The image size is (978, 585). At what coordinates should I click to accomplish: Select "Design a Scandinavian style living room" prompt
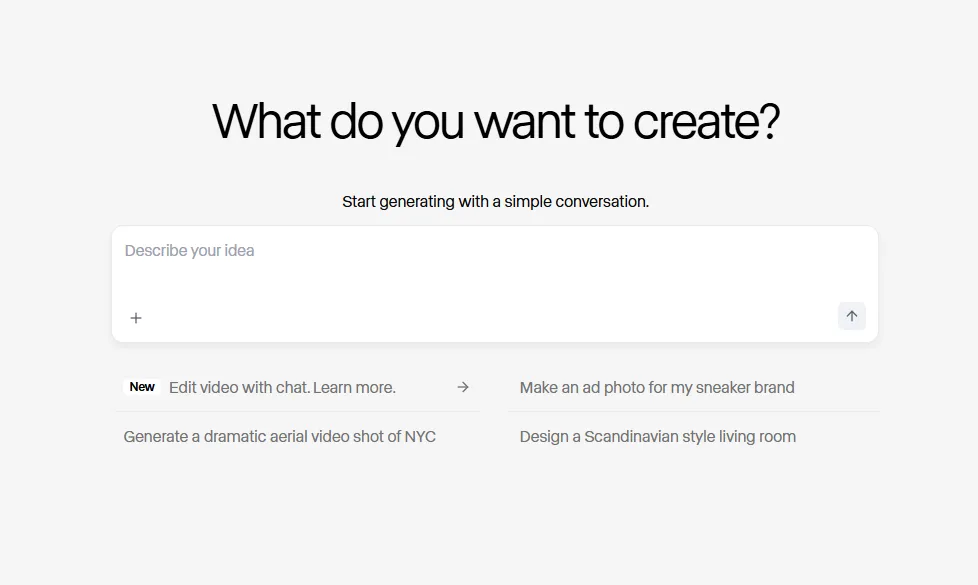click(658, 437)
